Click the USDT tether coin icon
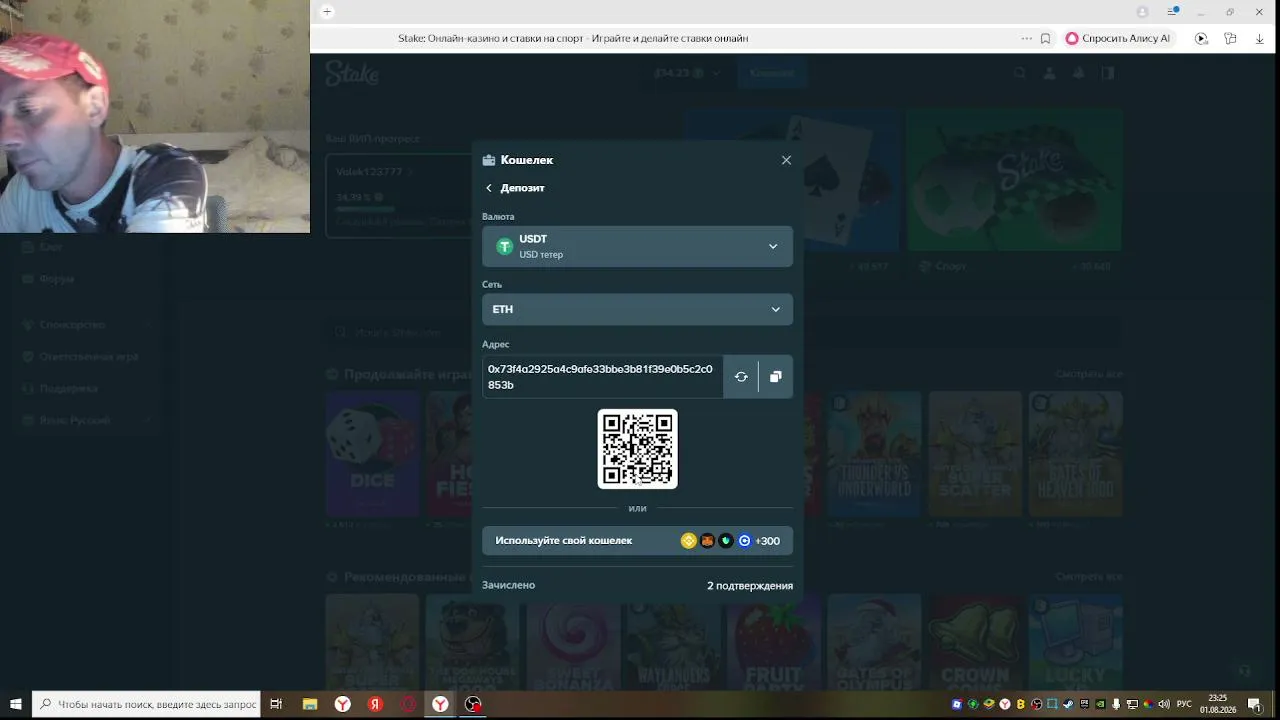Image resolution: width=1280 pixels, height=720 pixels. [505, 246]
